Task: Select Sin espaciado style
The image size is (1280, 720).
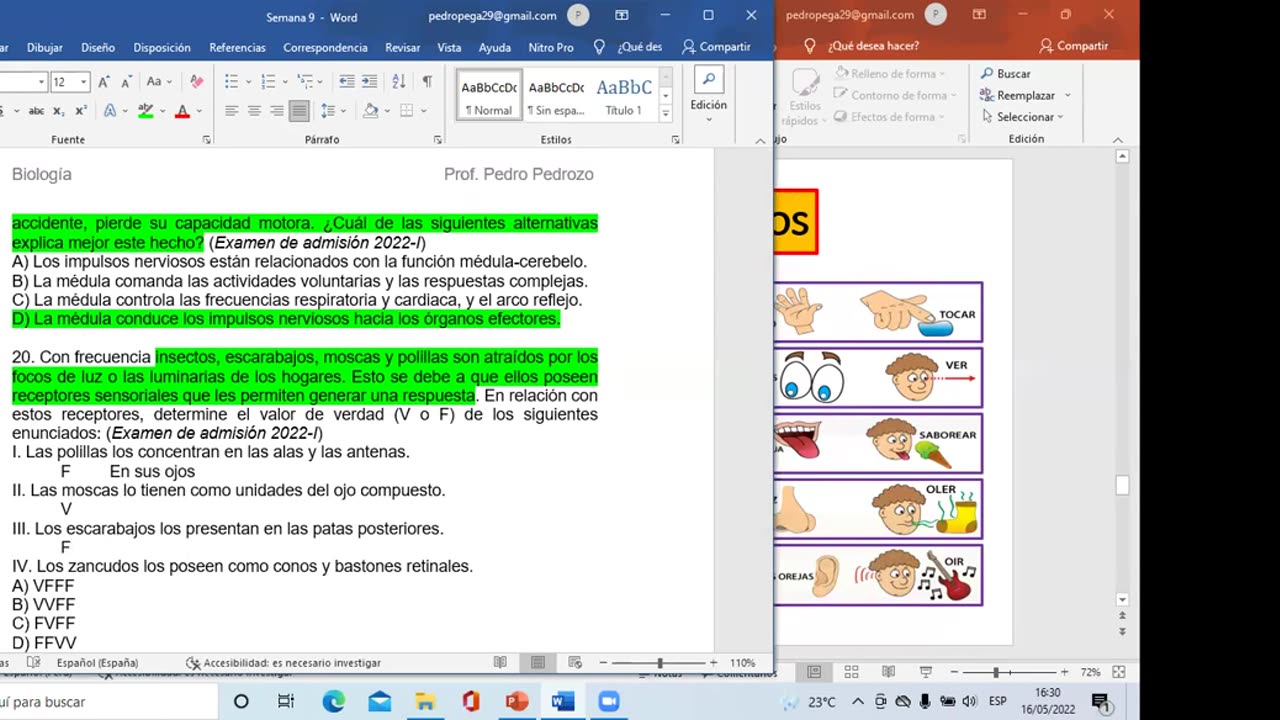Action: [556, 96]
